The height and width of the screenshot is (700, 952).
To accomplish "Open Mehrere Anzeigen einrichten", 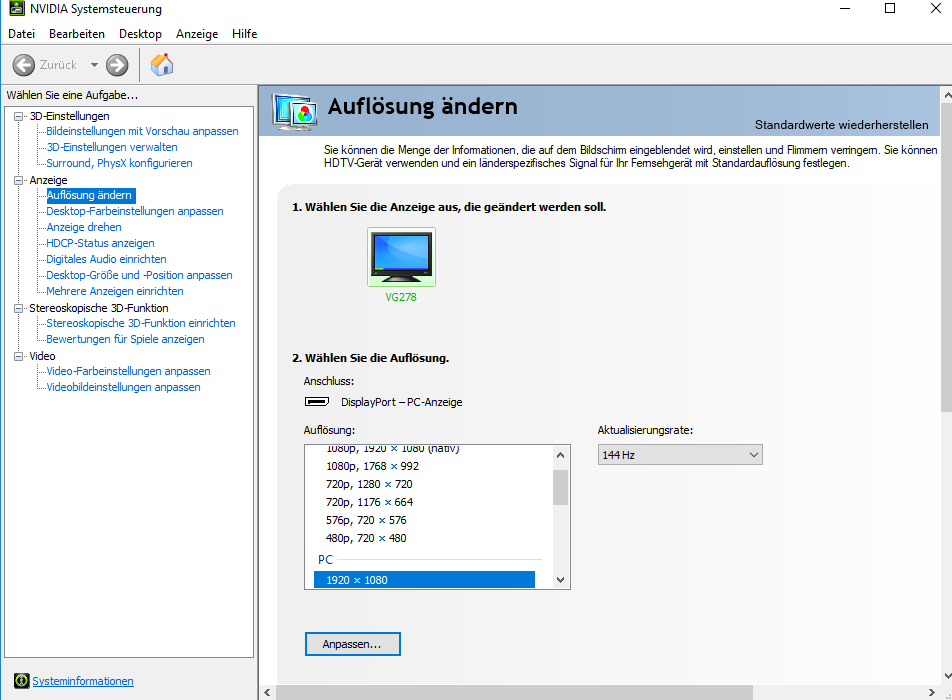I will click(x=115, y=291).
